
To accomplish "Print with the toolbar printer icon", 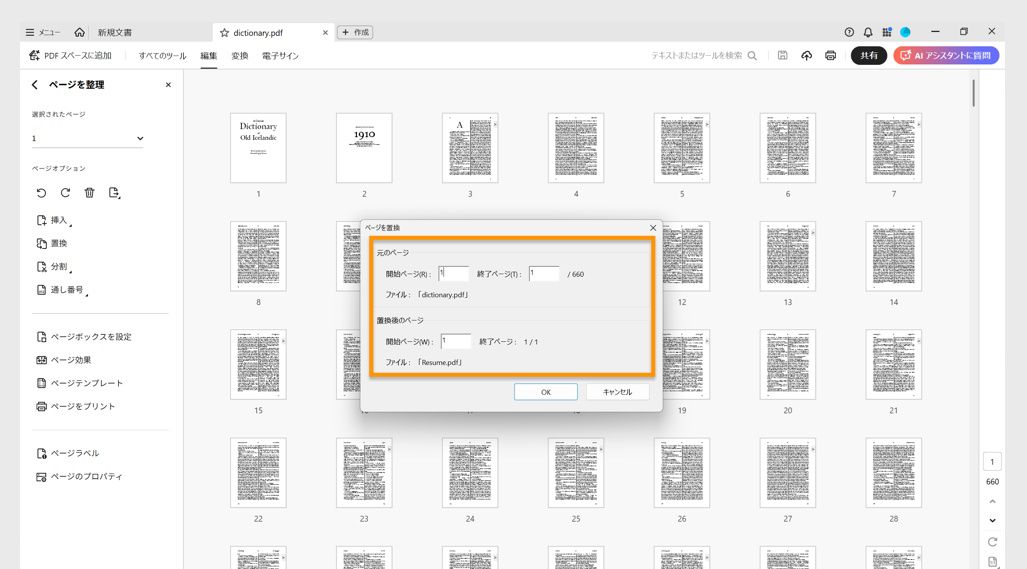I will pyautogui.click(x=831, y=56).
